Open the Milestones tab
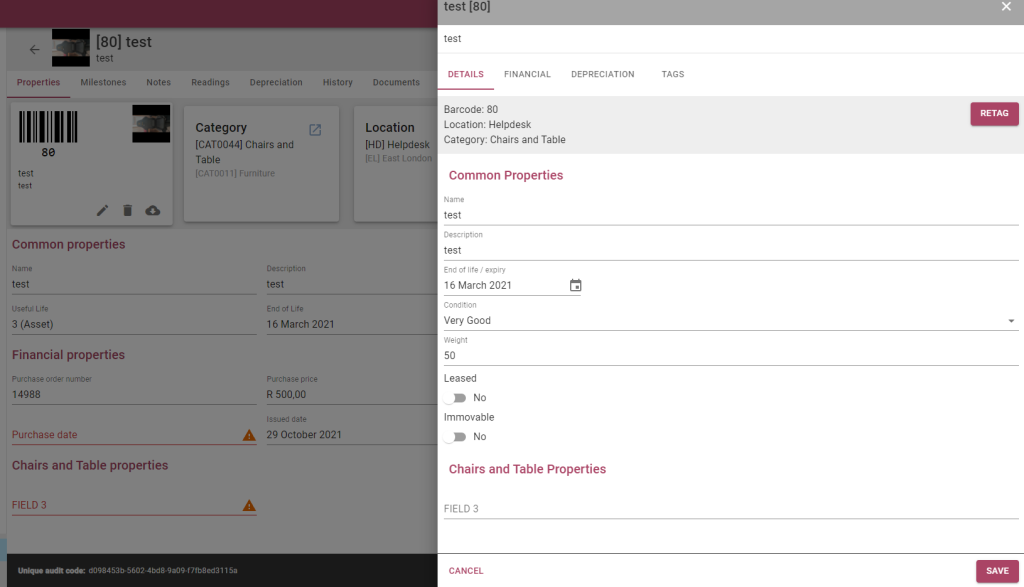The image size is (1024, 587). click(103, 83)
